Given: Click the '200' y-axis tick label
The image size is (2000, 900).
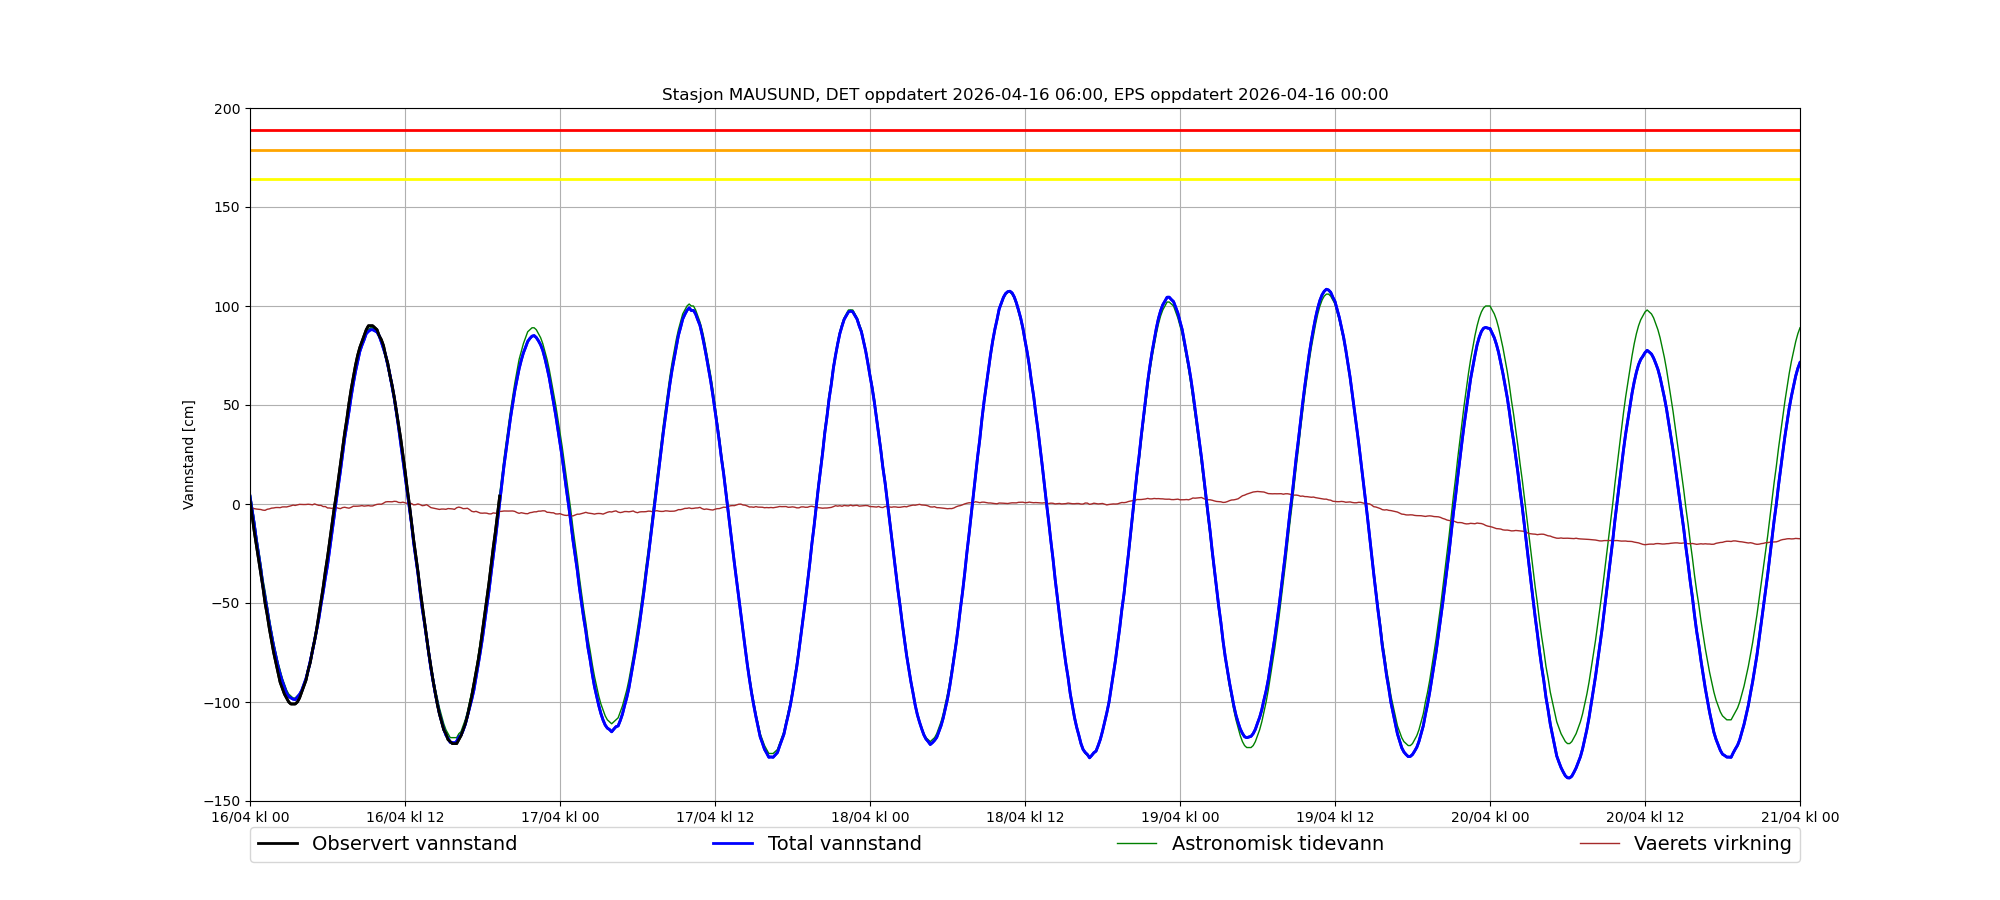Looking at the screenshot, I should pyautogui.click(x=227, y=109).
